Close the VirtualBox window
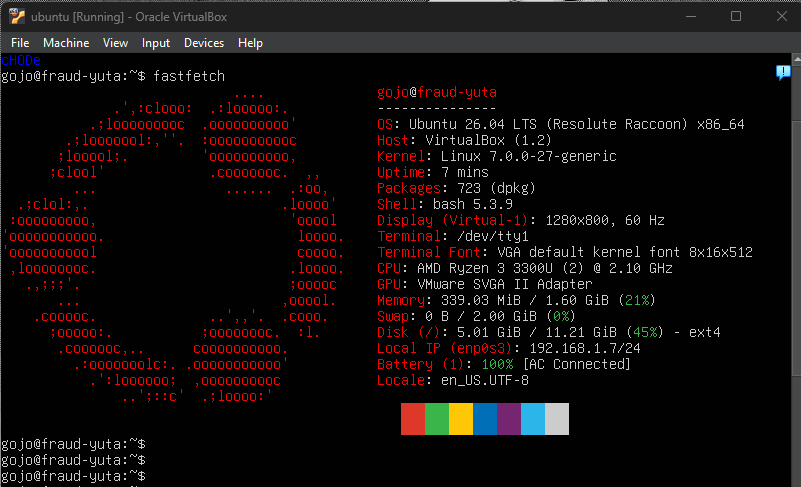The image size is (801, 487). 782,16
